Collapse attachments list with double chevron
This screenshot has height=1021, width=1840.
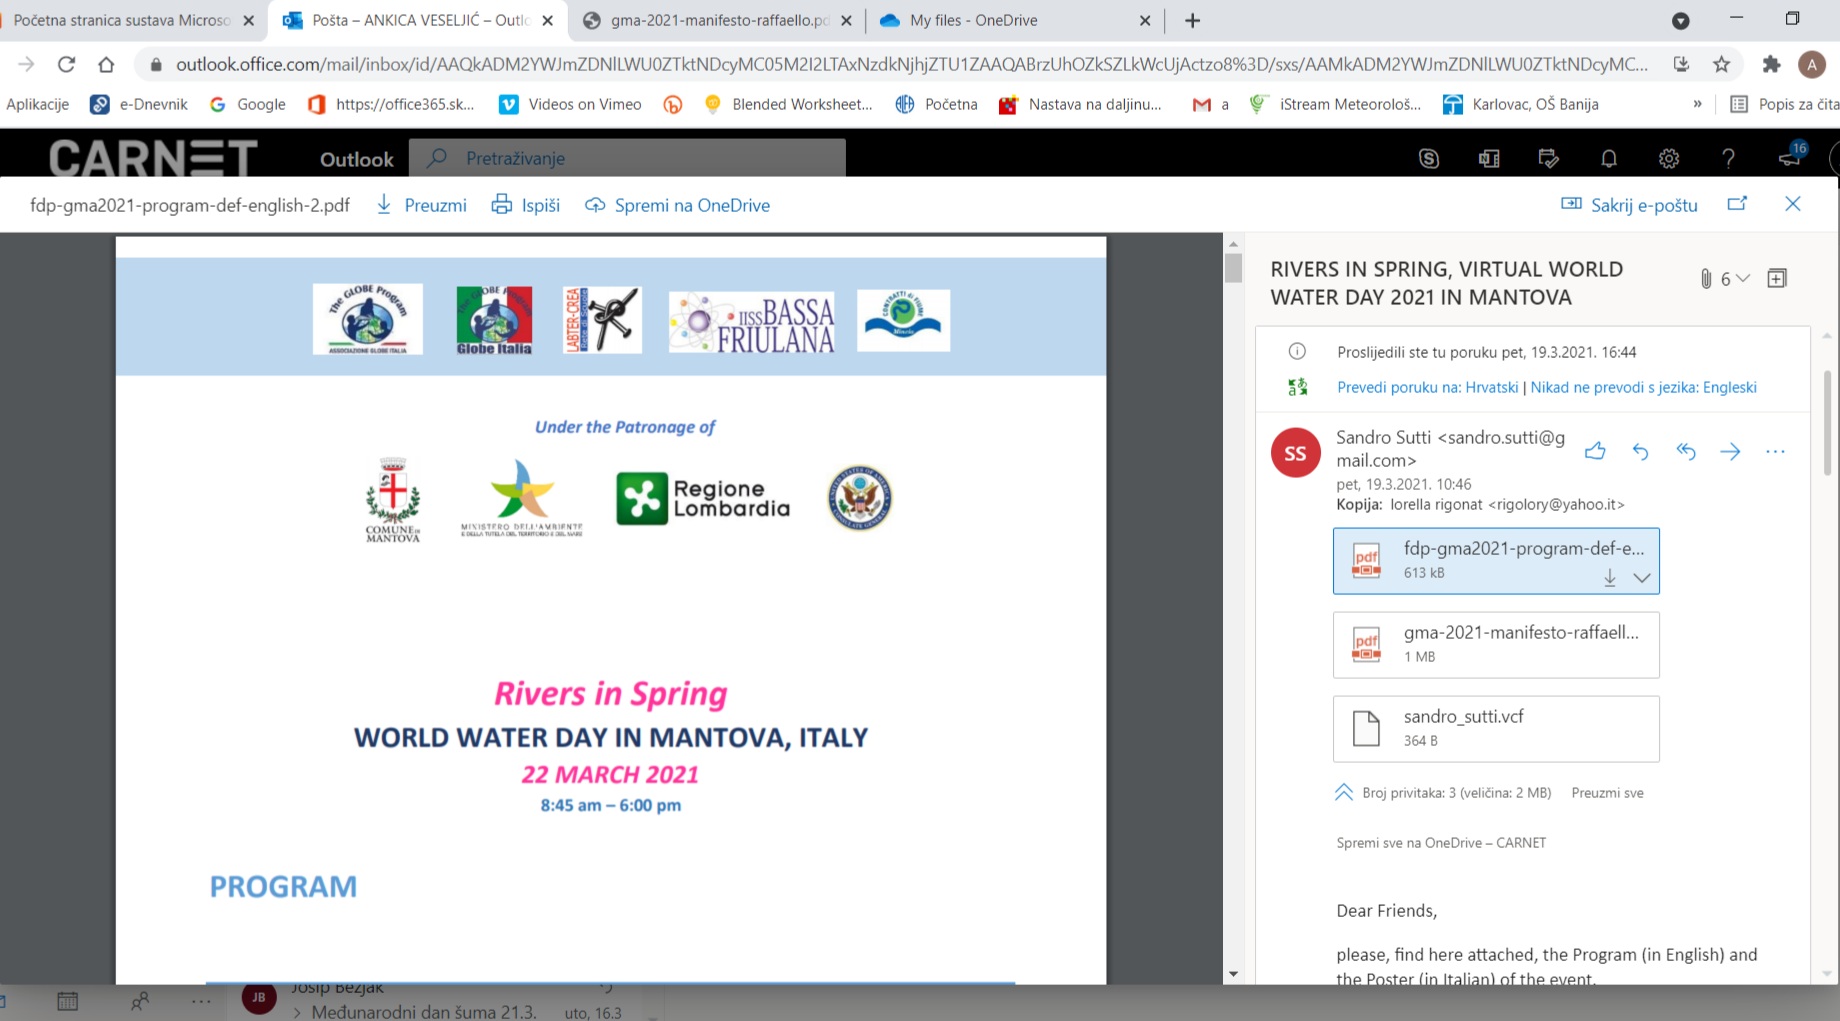[1344, 792]
